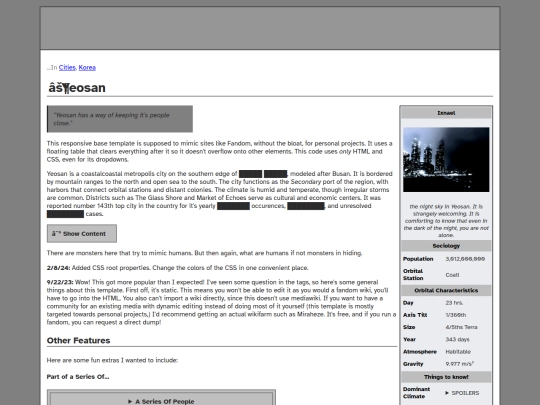Click the Yeosan page title heading

pyautogui.click(x=77, y=88)
